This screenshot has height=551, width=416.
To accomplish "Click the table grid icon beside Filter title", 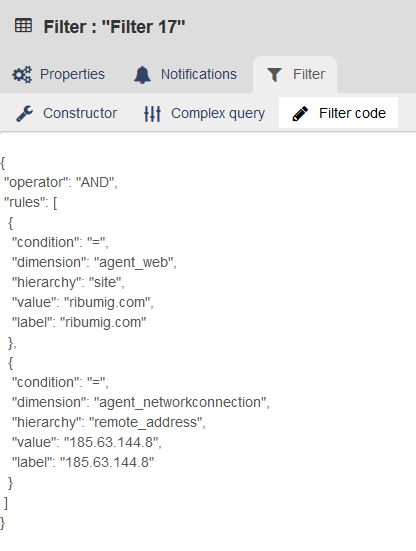I will click(23, 26).
